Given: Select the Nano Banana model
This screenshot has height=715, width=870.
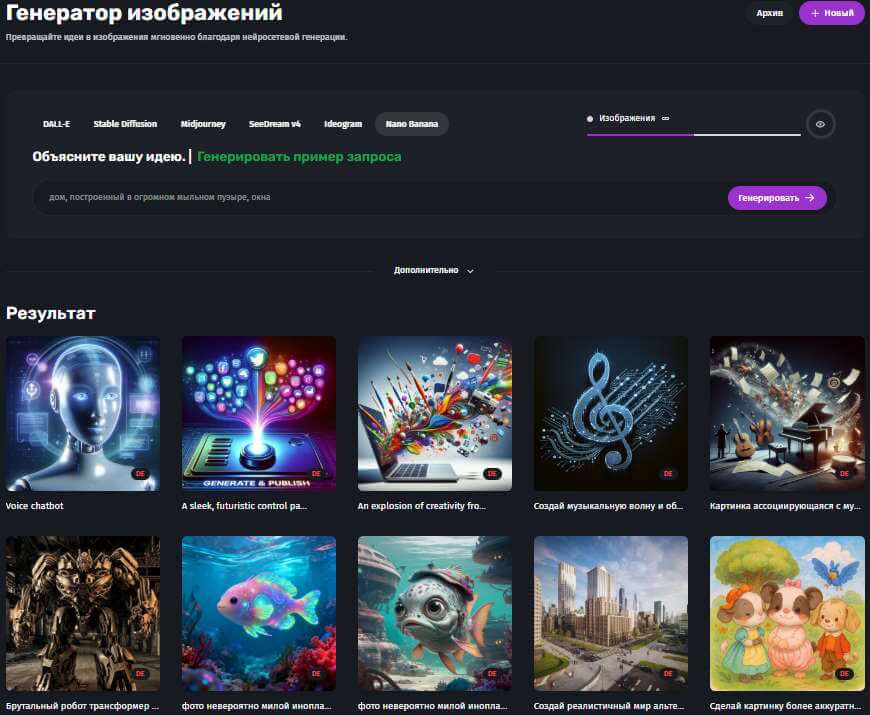Looking at the screenshot, I should coord(412,124).
